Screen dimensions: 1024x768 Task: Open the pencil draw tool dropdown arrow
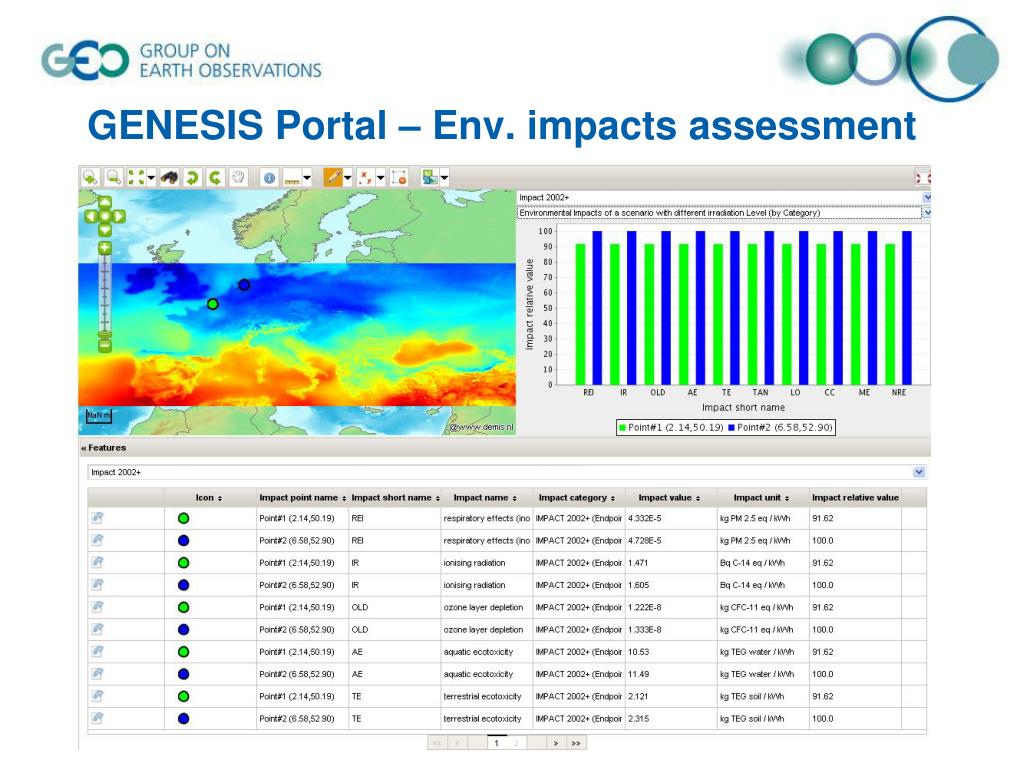pos(347,178)
